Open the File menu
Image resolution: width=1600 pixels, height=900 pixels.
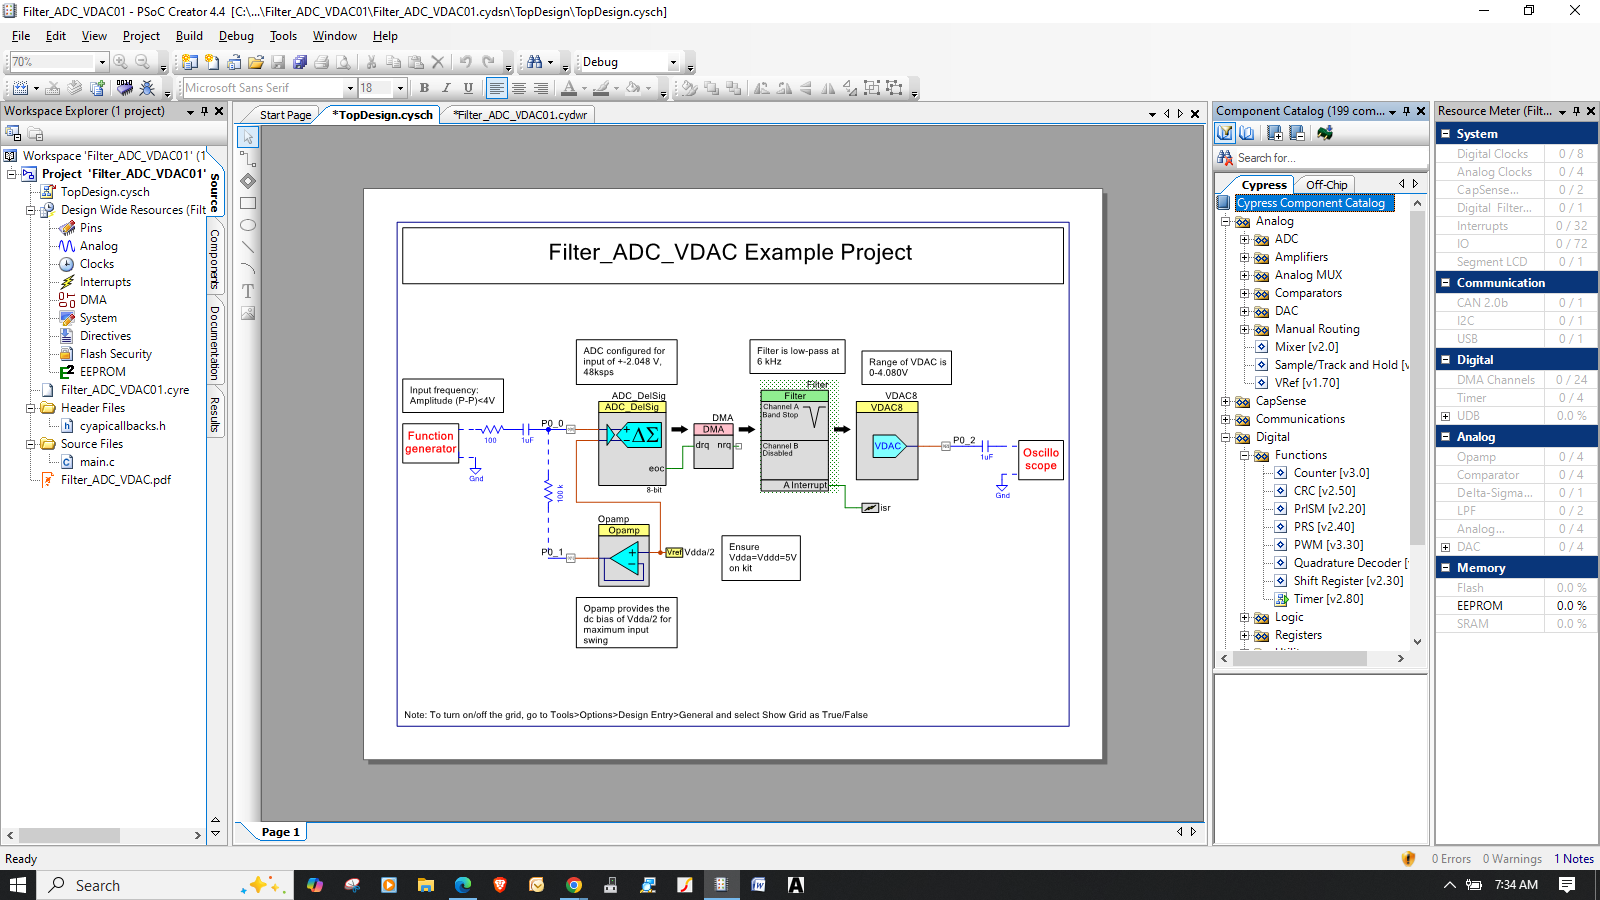21,36
